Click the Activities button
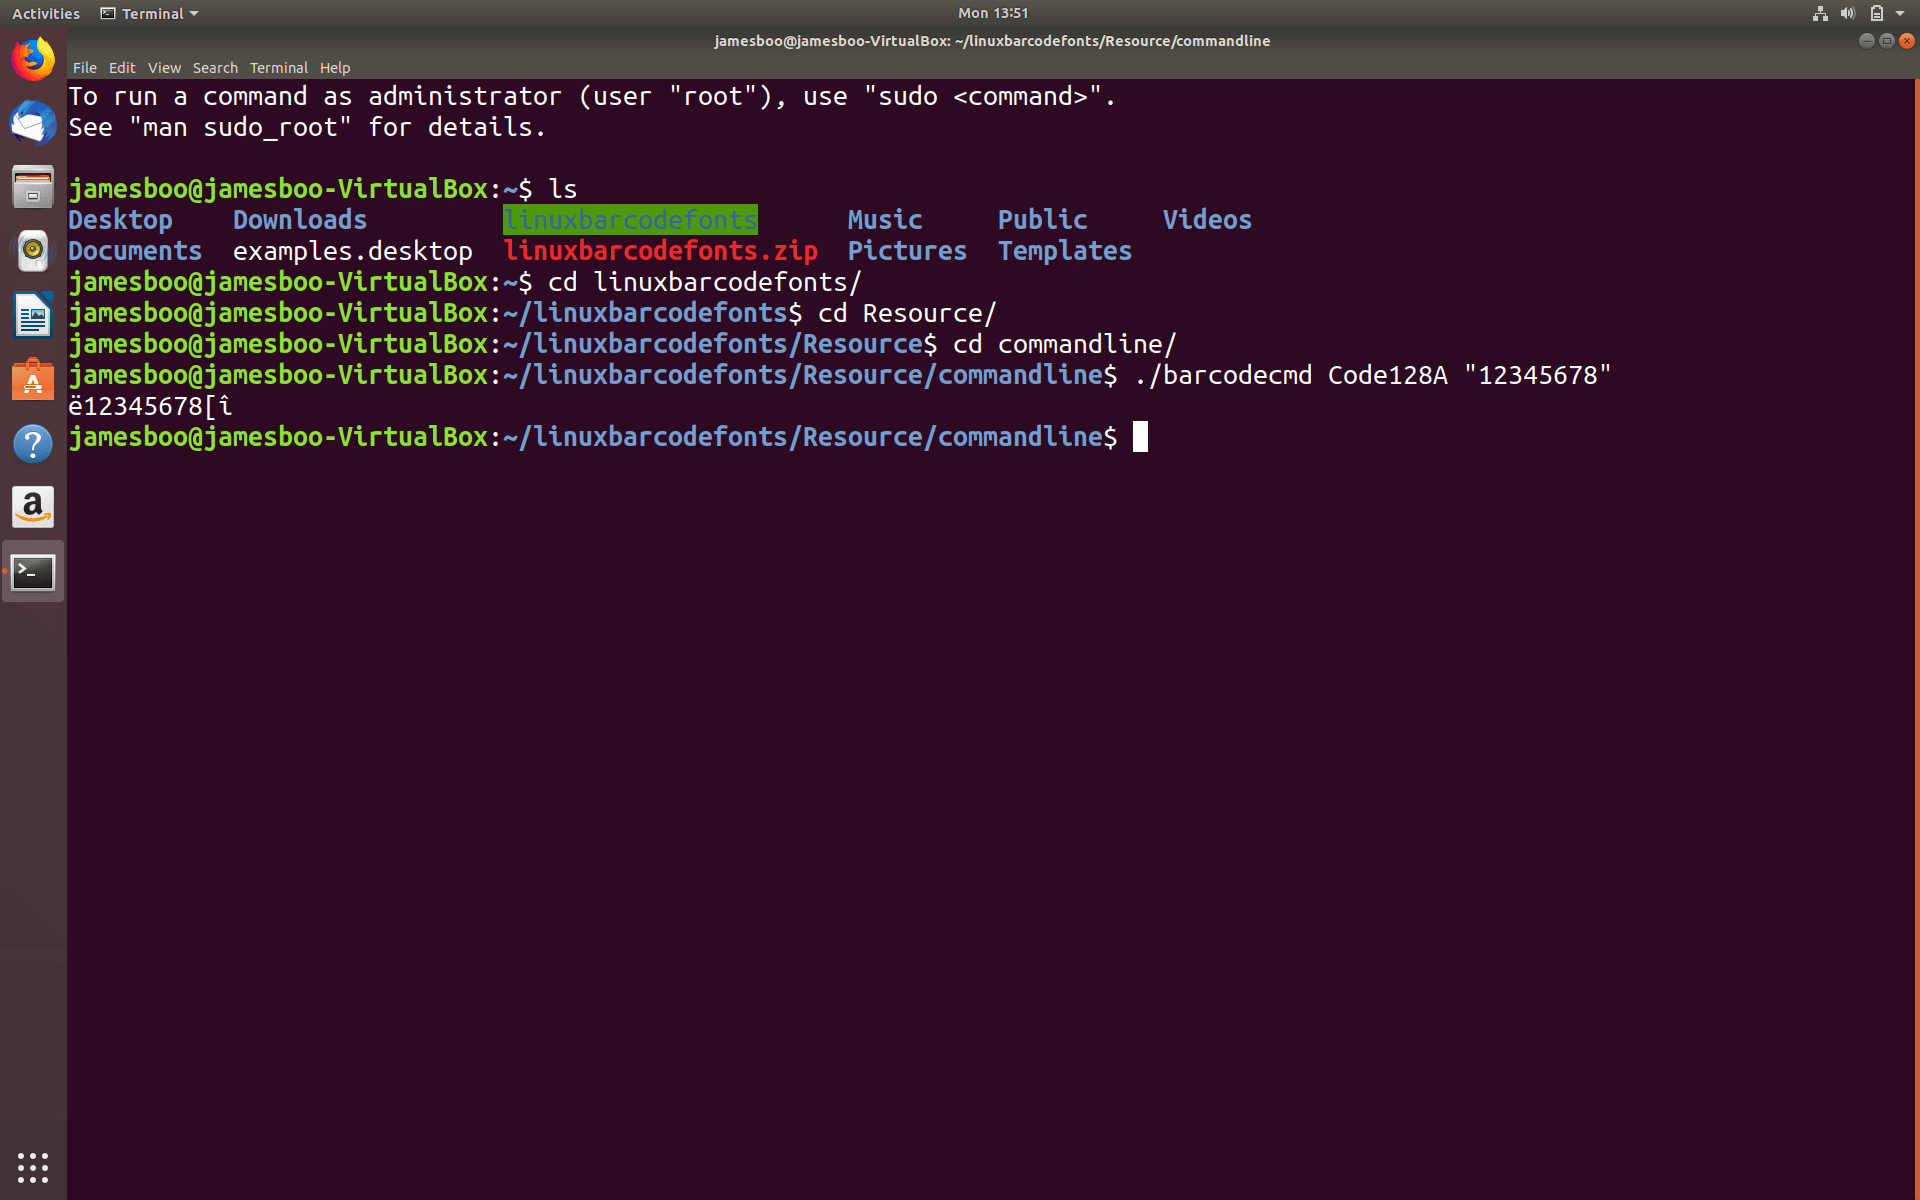1920x1200 pixels. [x=46, y=13]
